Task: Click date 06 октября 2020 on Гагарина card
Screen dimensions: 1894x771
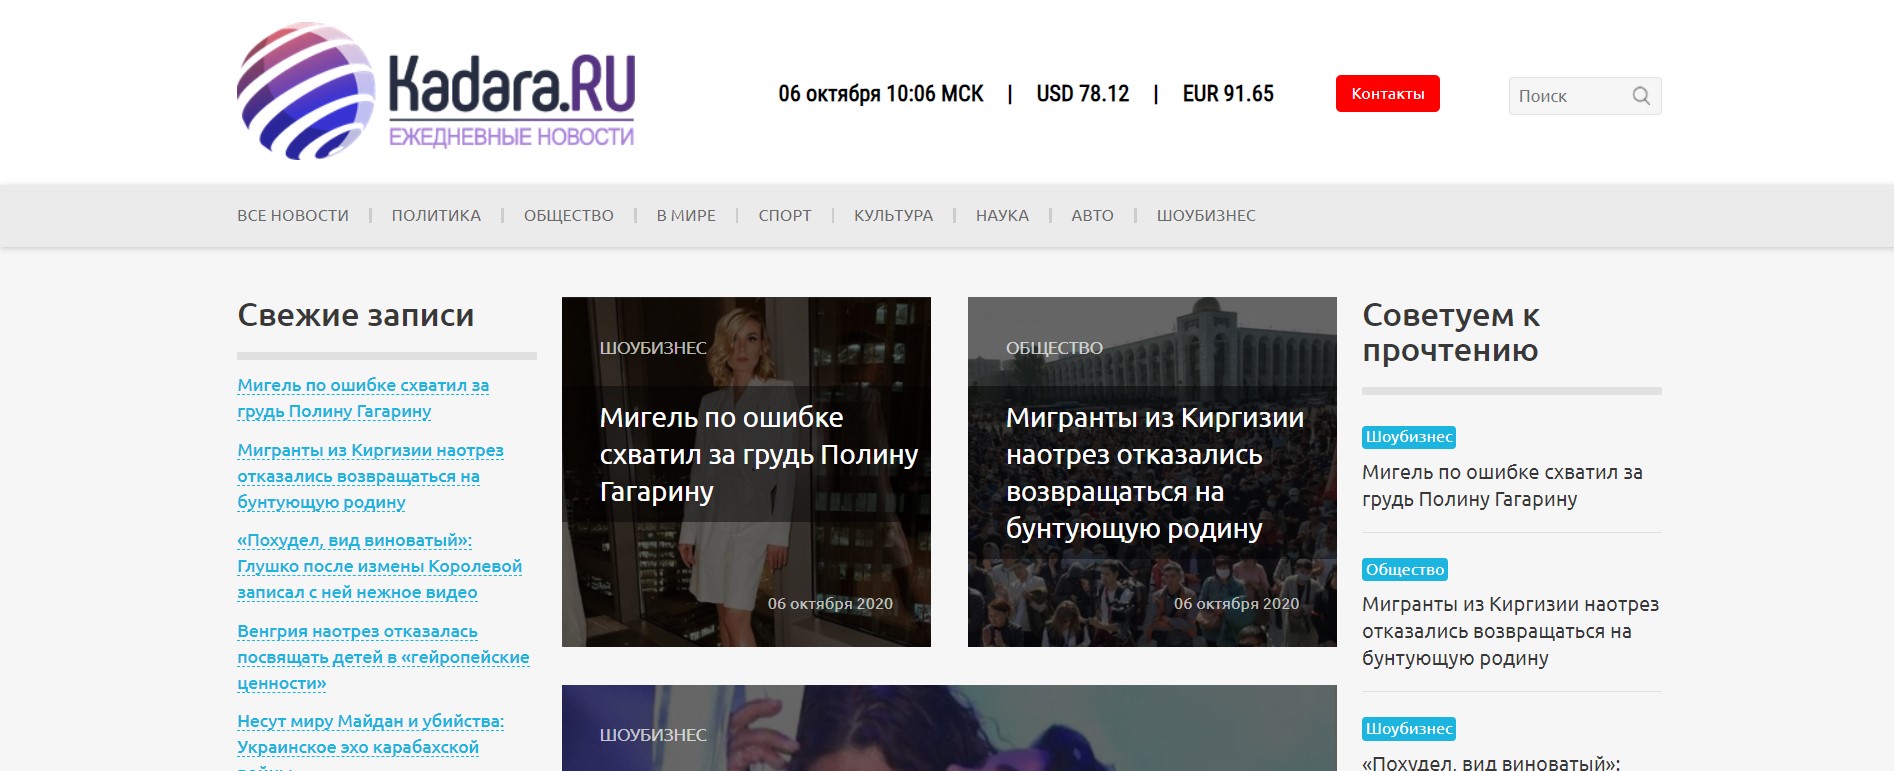Action: pyautogui.click(x=830, y=604)
